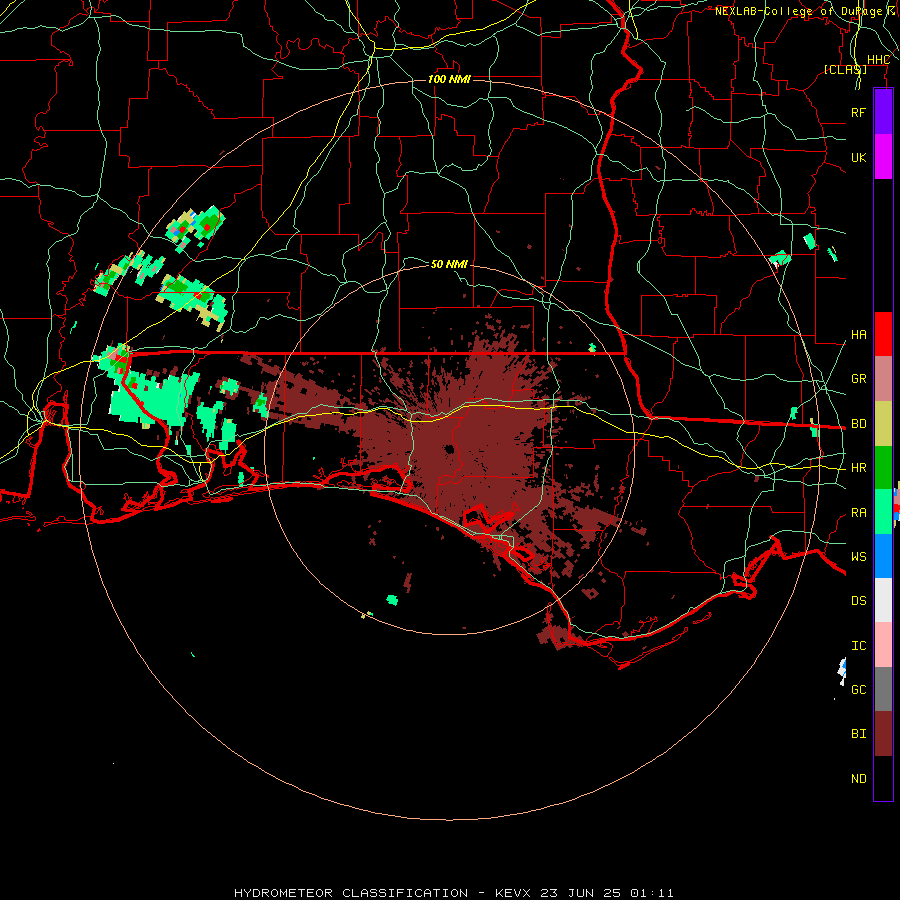Click the RA light green legend swatch
Image resolution: width=900 pixels, height=900 pixels.
point(883,512)
